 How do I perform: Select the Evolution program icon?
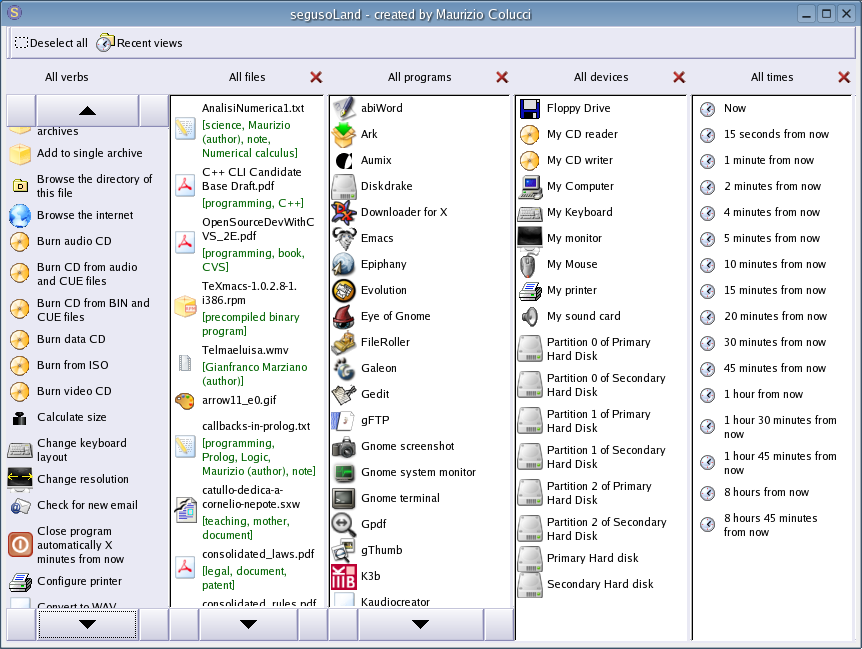tap(344, 290)
